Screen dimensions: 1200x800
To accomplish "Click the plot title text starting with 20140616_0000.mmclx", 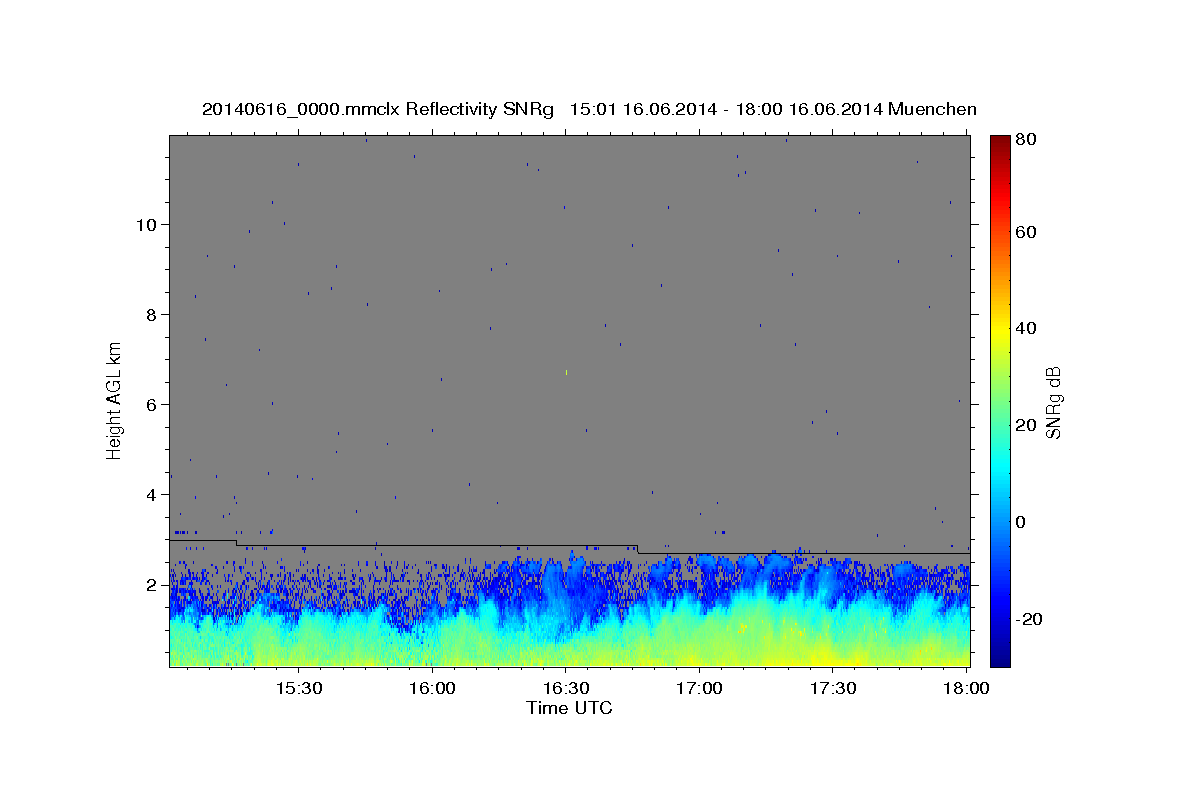I will [x=589, y=109].
